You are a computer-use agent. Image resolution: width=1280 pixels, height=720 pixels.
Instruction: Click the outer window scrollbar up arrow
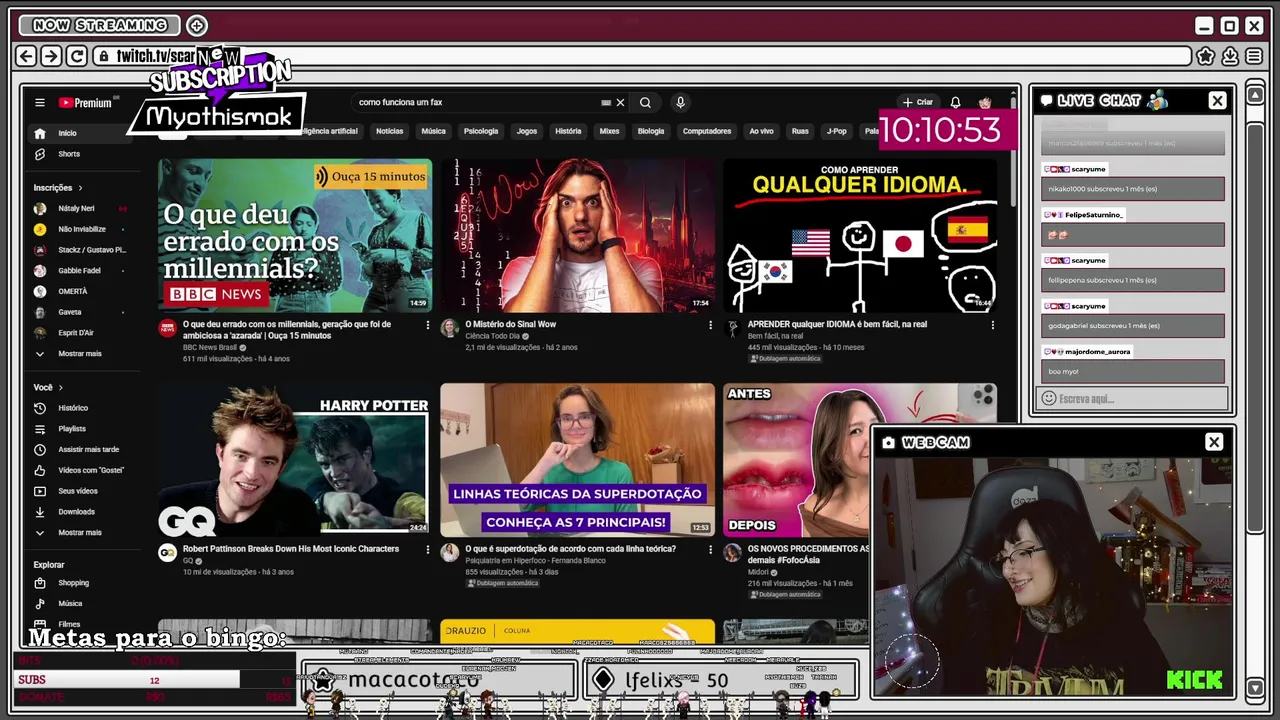click(x=1255, y=95)
